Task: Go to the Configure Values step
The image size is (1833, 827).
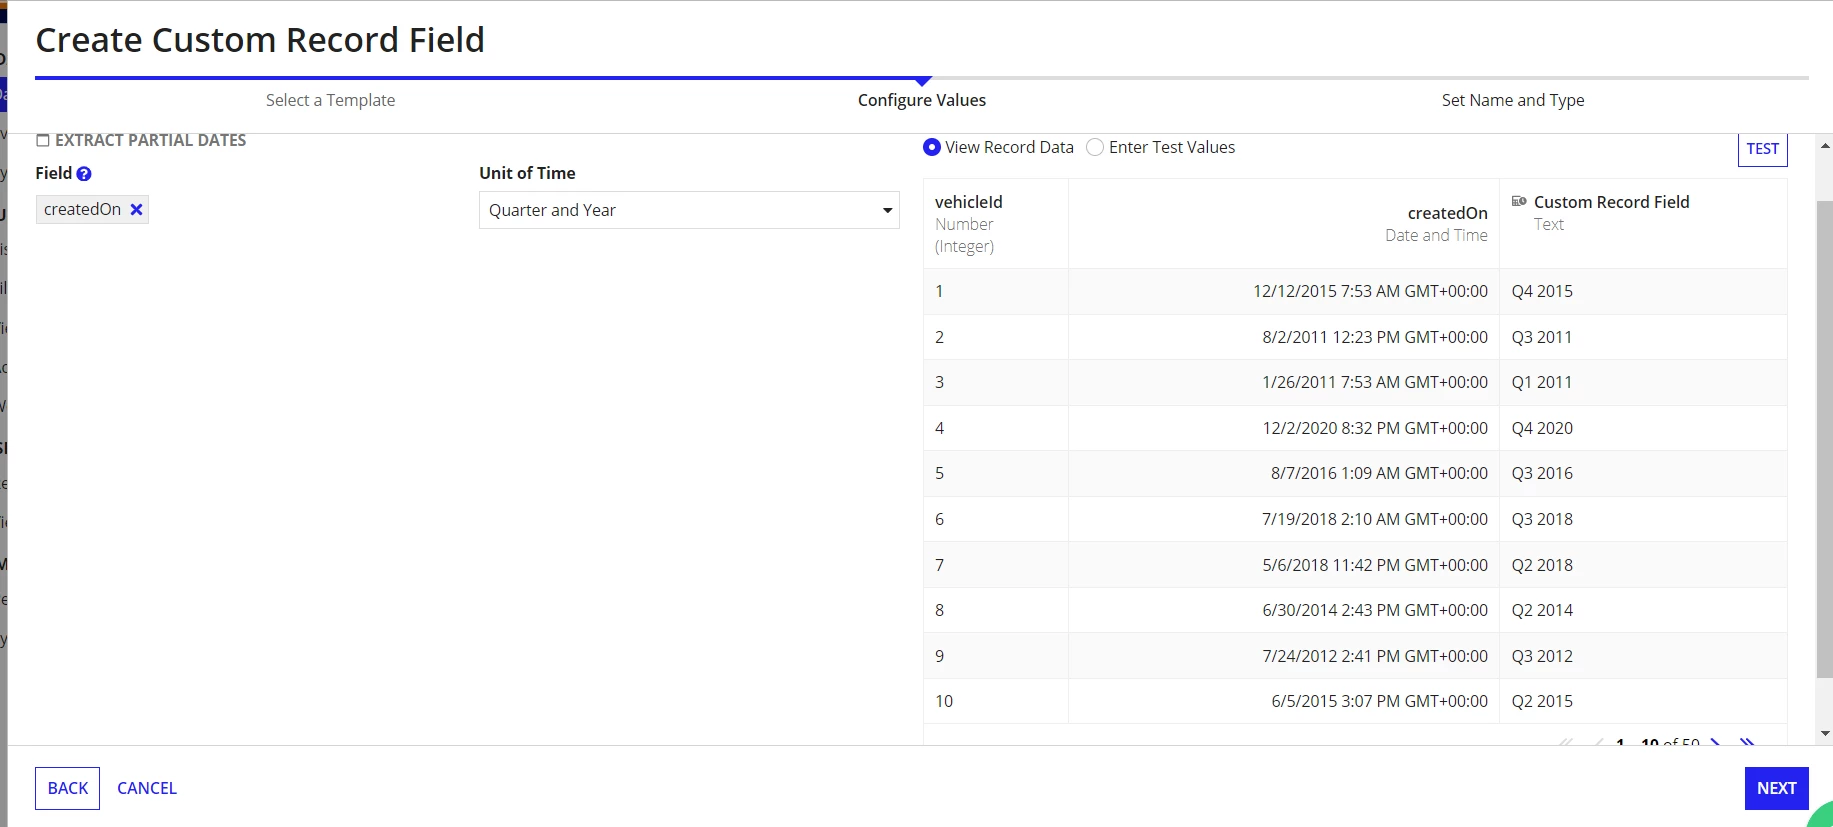Action: (922, 100)
